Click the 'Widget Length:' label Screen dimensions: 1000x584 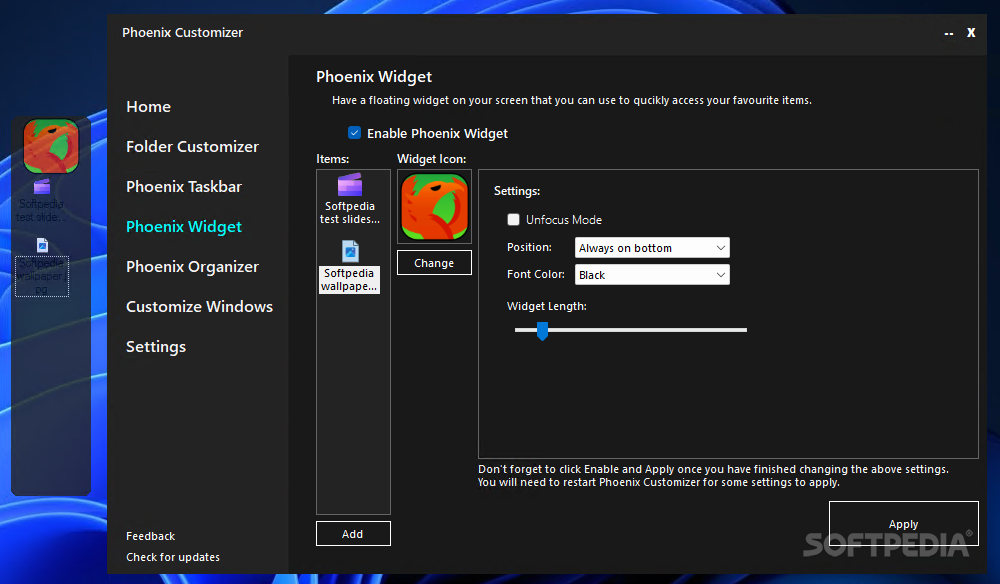tap(547, 306)
